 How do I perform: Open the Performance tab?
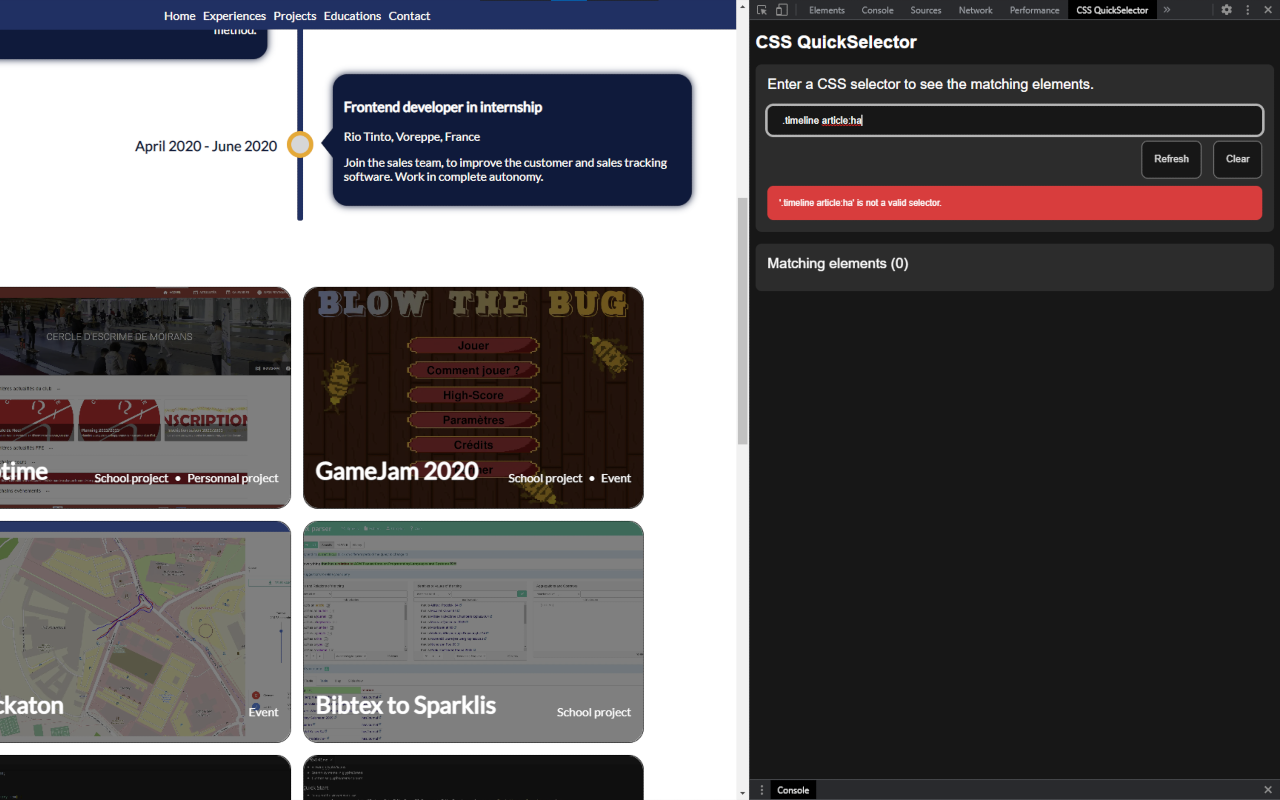click(1035, 10)
